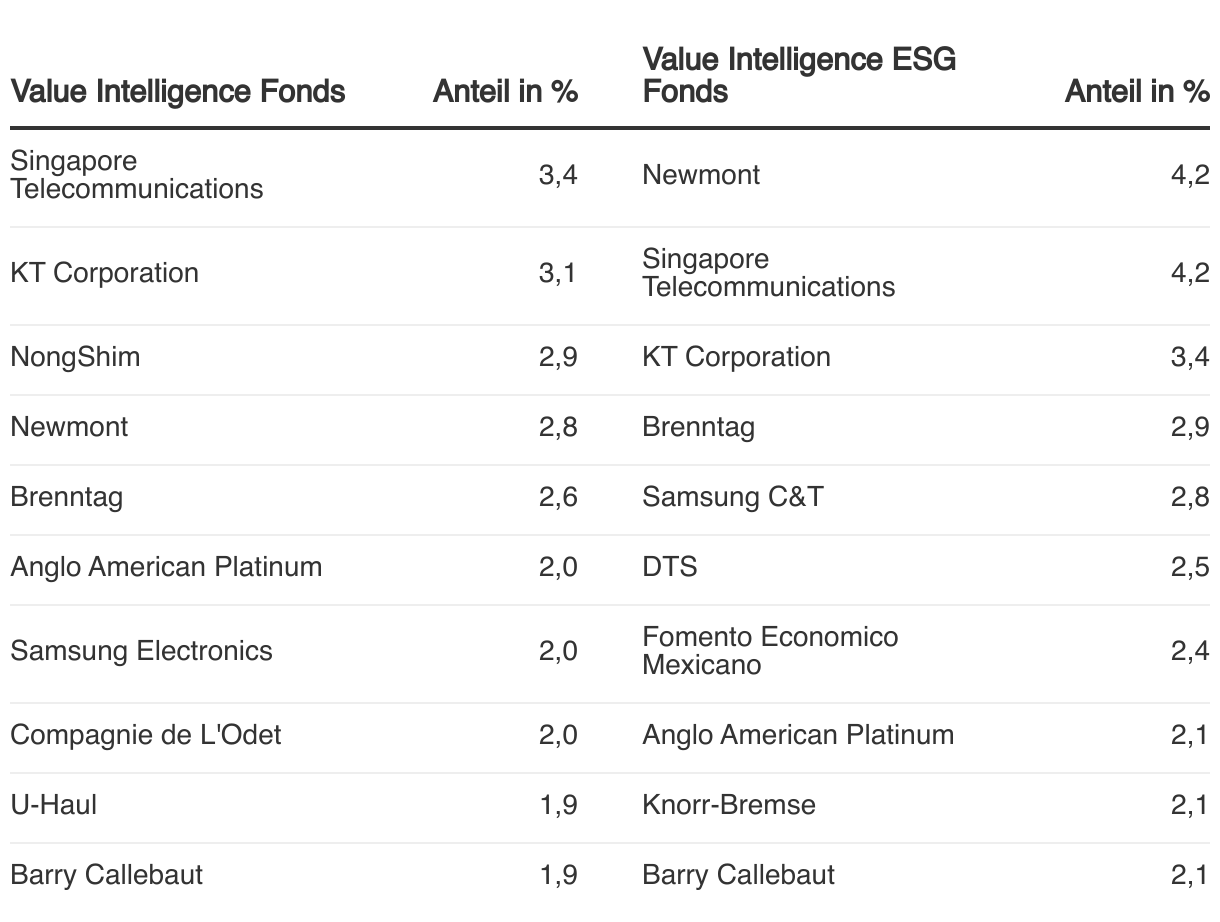The height and width of the screenshot is (922, 1220).
Task: Select Compagnie de L'Odet 2,0 share value
Action: (x=558, y=735)
